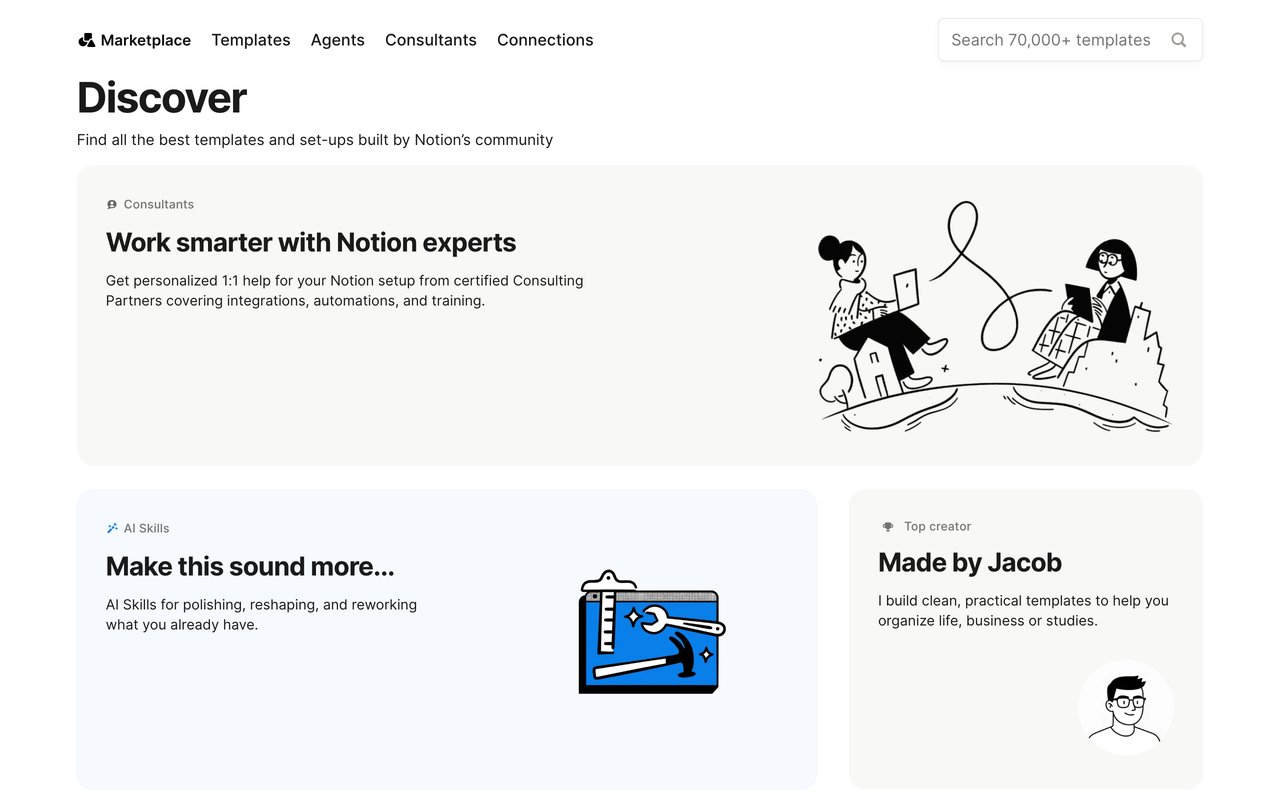
Task: Open the Templates menu
Action: point(251,40)
